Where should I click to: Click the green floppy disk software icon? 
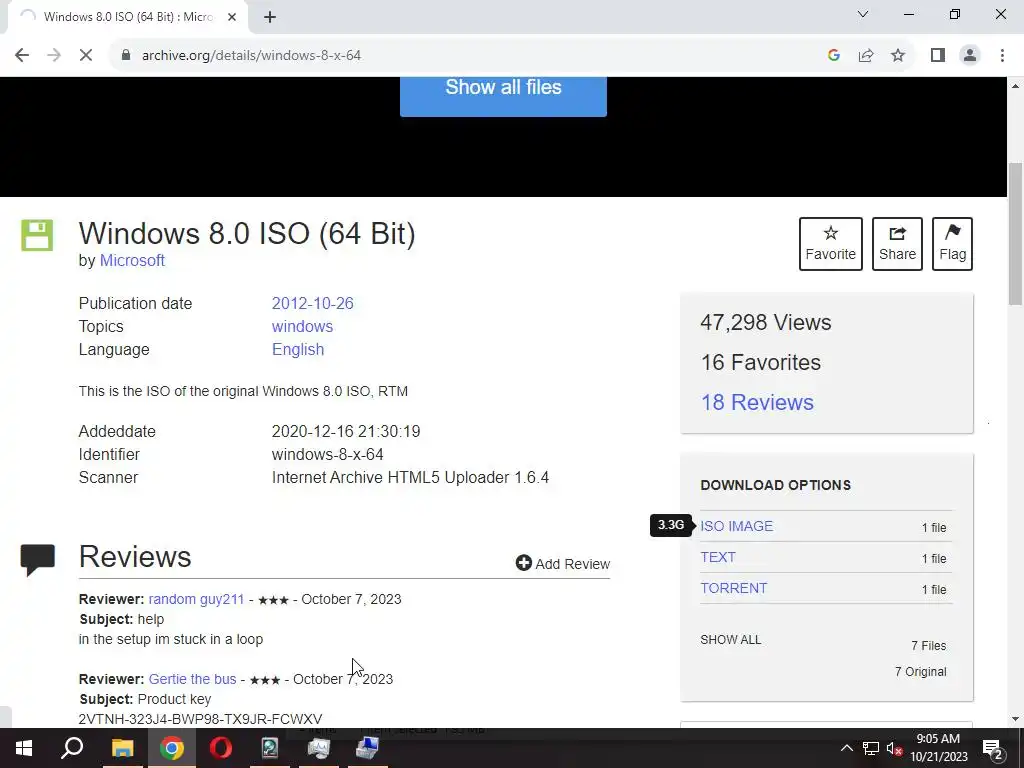pyautogui.click(x=37, y=235)
